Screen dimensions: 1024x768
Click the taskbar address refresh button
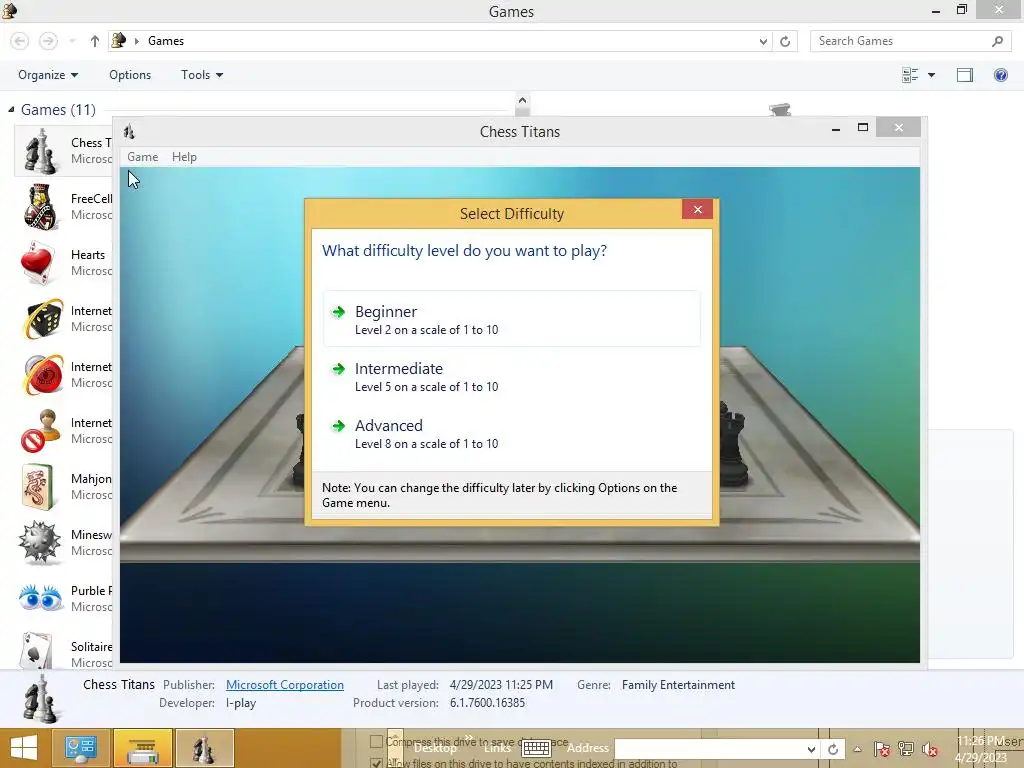coord(833,749)
